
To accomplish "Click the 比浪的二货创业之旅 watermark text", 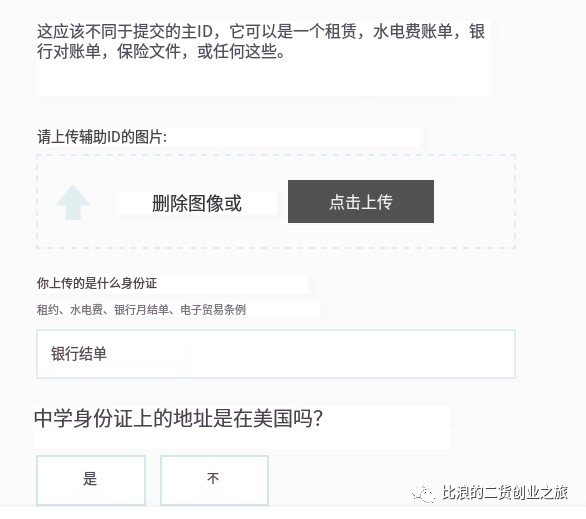I will pyautogui.click(x=505, y=492).
